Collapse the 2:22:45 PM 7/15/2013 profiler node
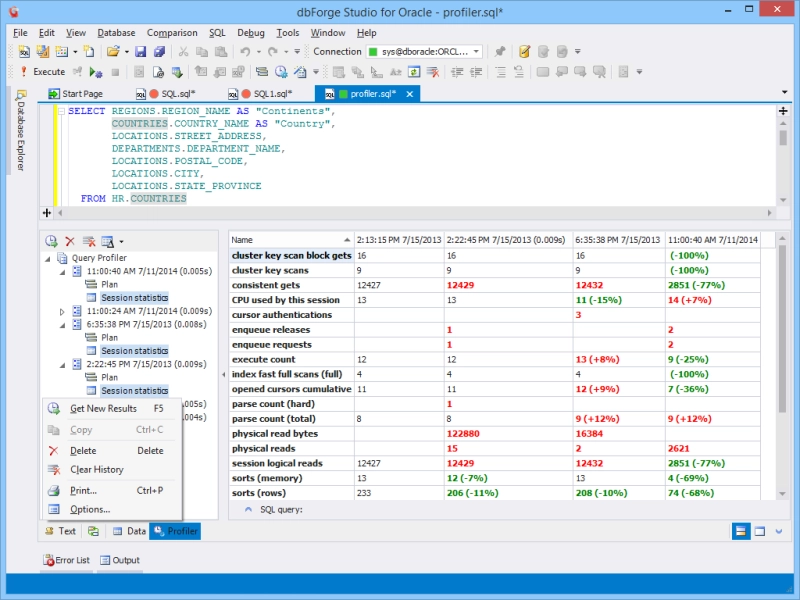The width and height of the screenshot is (800, 600). 63,365
